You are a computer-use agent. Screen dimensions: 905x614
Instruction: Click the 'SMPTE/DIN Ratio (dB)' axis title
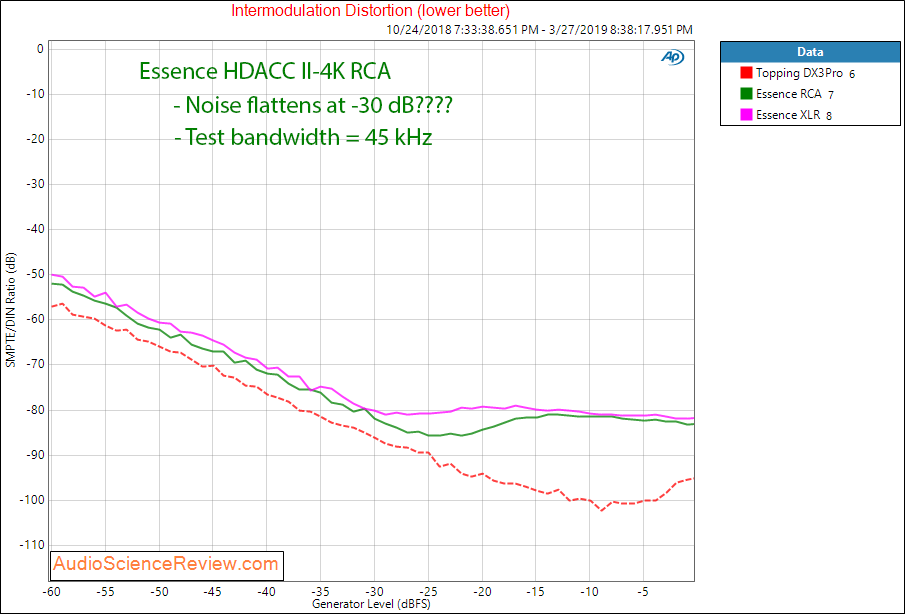click(10, 309)
